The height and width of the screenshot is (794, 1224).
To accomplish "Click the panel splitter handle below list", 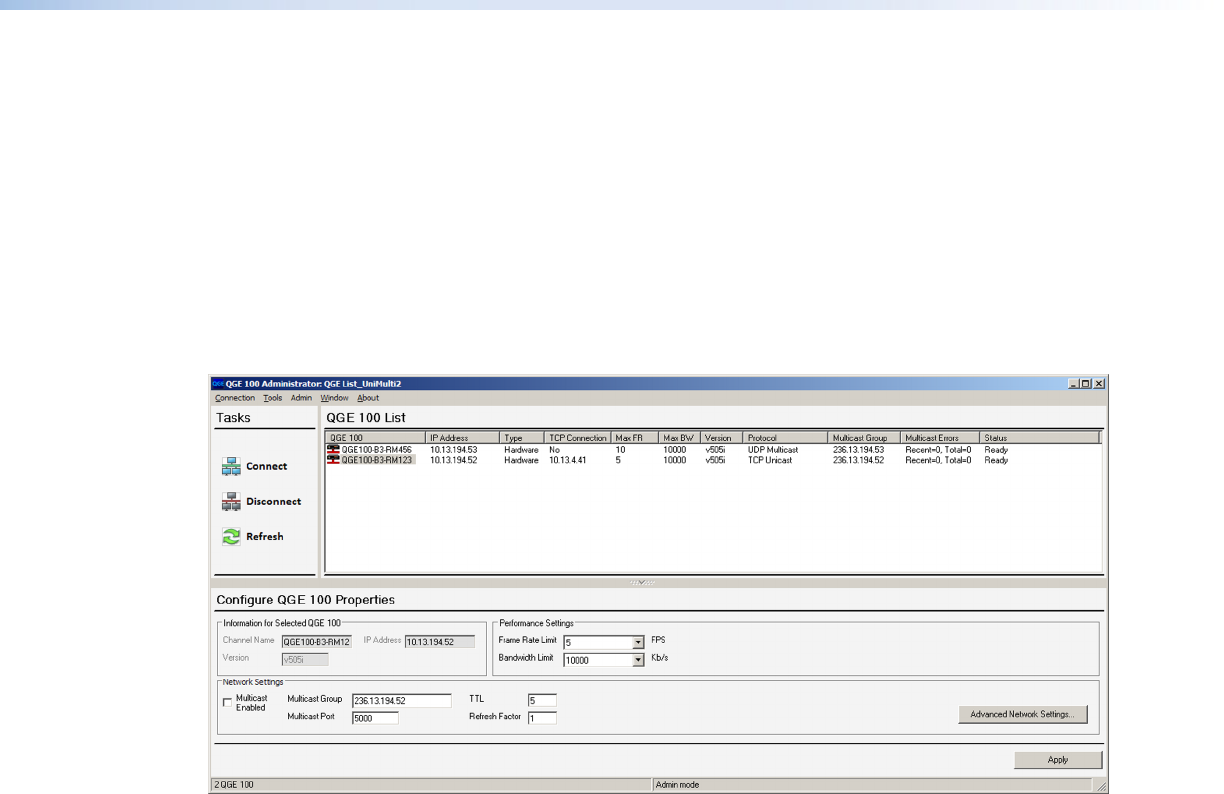I will click(x=640, y=582).
